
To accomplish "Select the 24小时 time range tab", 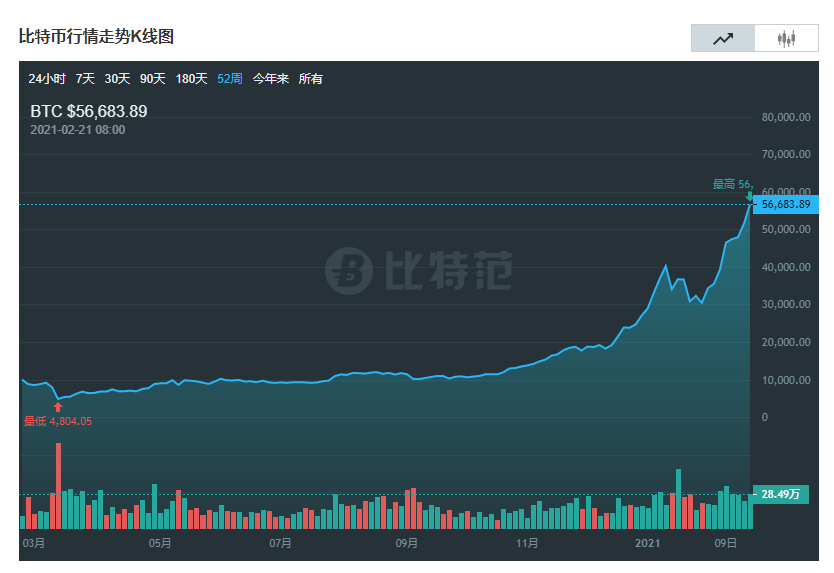I will (47, 79).
